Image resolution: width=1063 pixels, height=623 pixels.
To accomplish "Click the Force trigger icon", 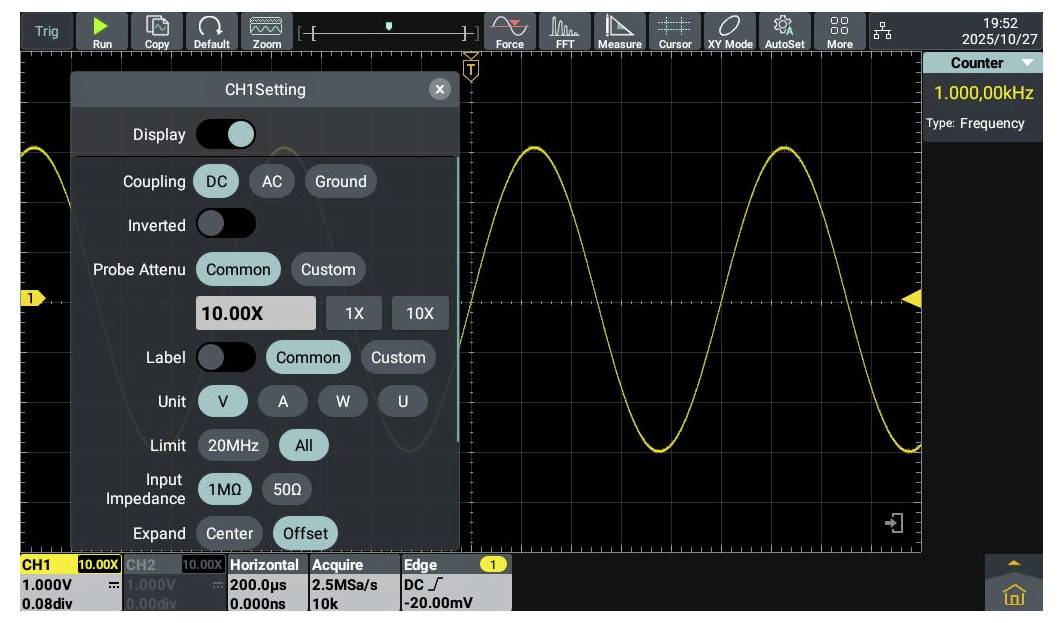I will (x=510, y=31).
